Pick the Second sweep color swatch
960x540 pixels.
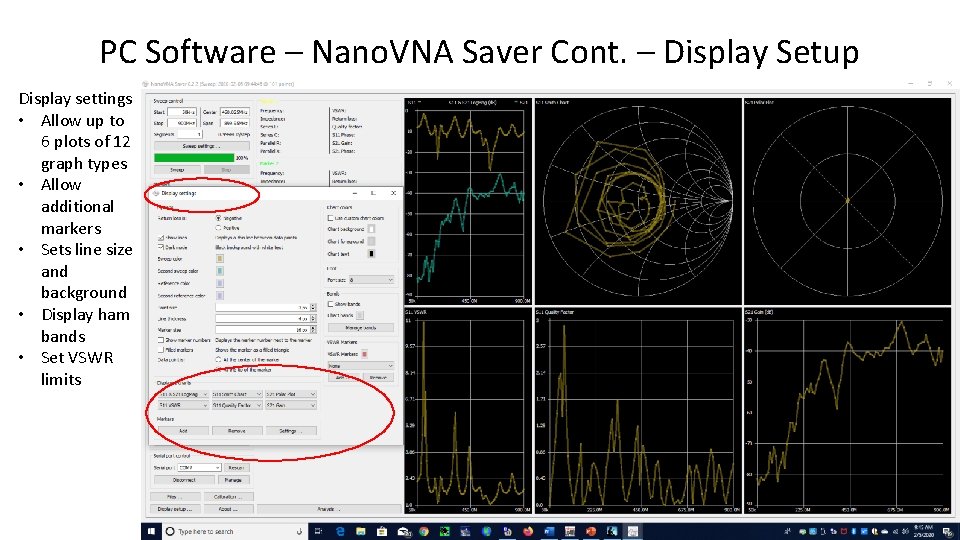[220, 271]
